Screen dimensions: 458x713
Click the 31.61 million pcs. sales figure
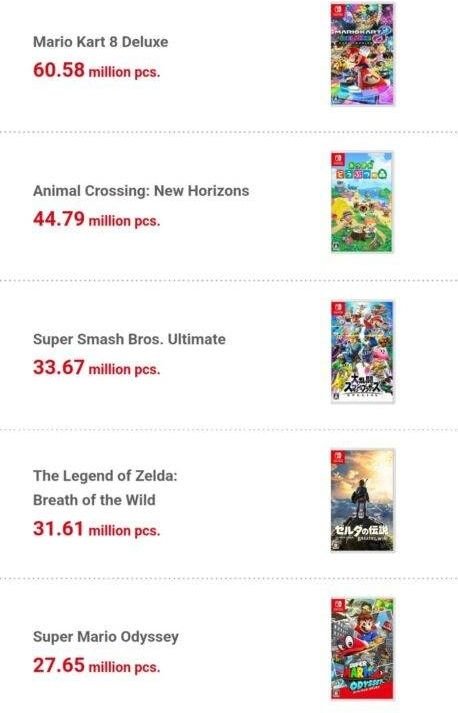96,529
